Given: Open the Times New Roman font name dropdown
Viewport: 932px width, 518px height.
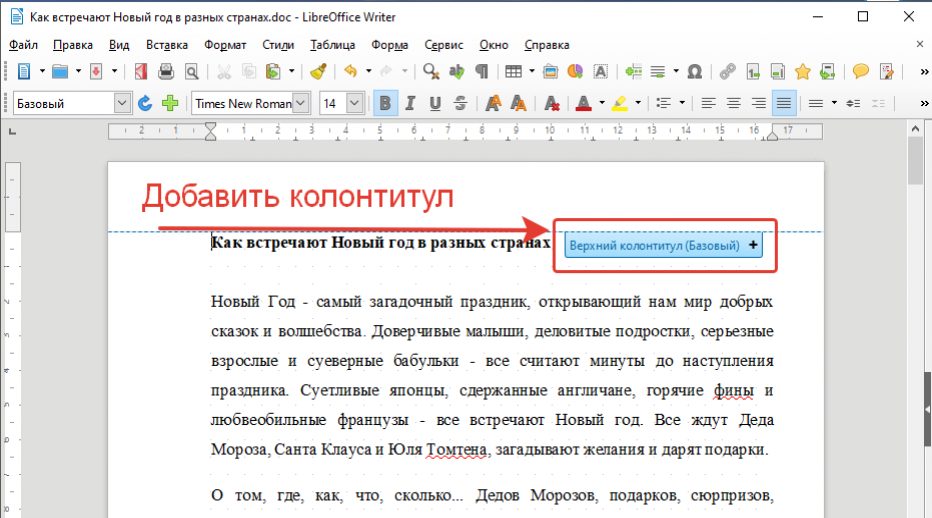Looking at the screenshot, I should (301, 103).
